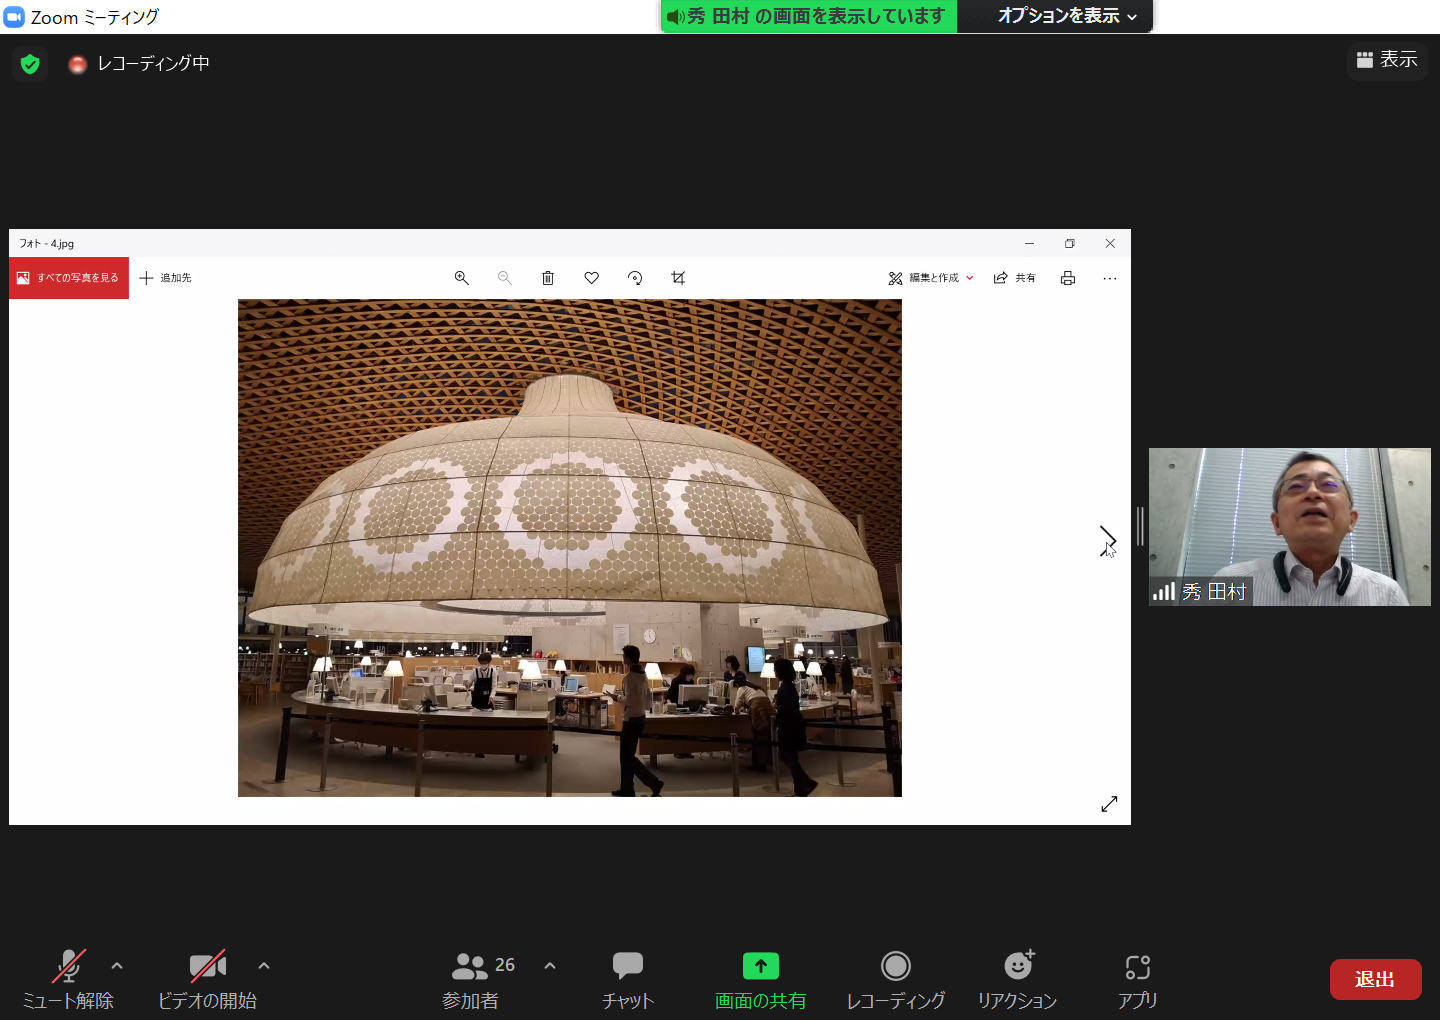Zoom in on the photo

point(462,278)
